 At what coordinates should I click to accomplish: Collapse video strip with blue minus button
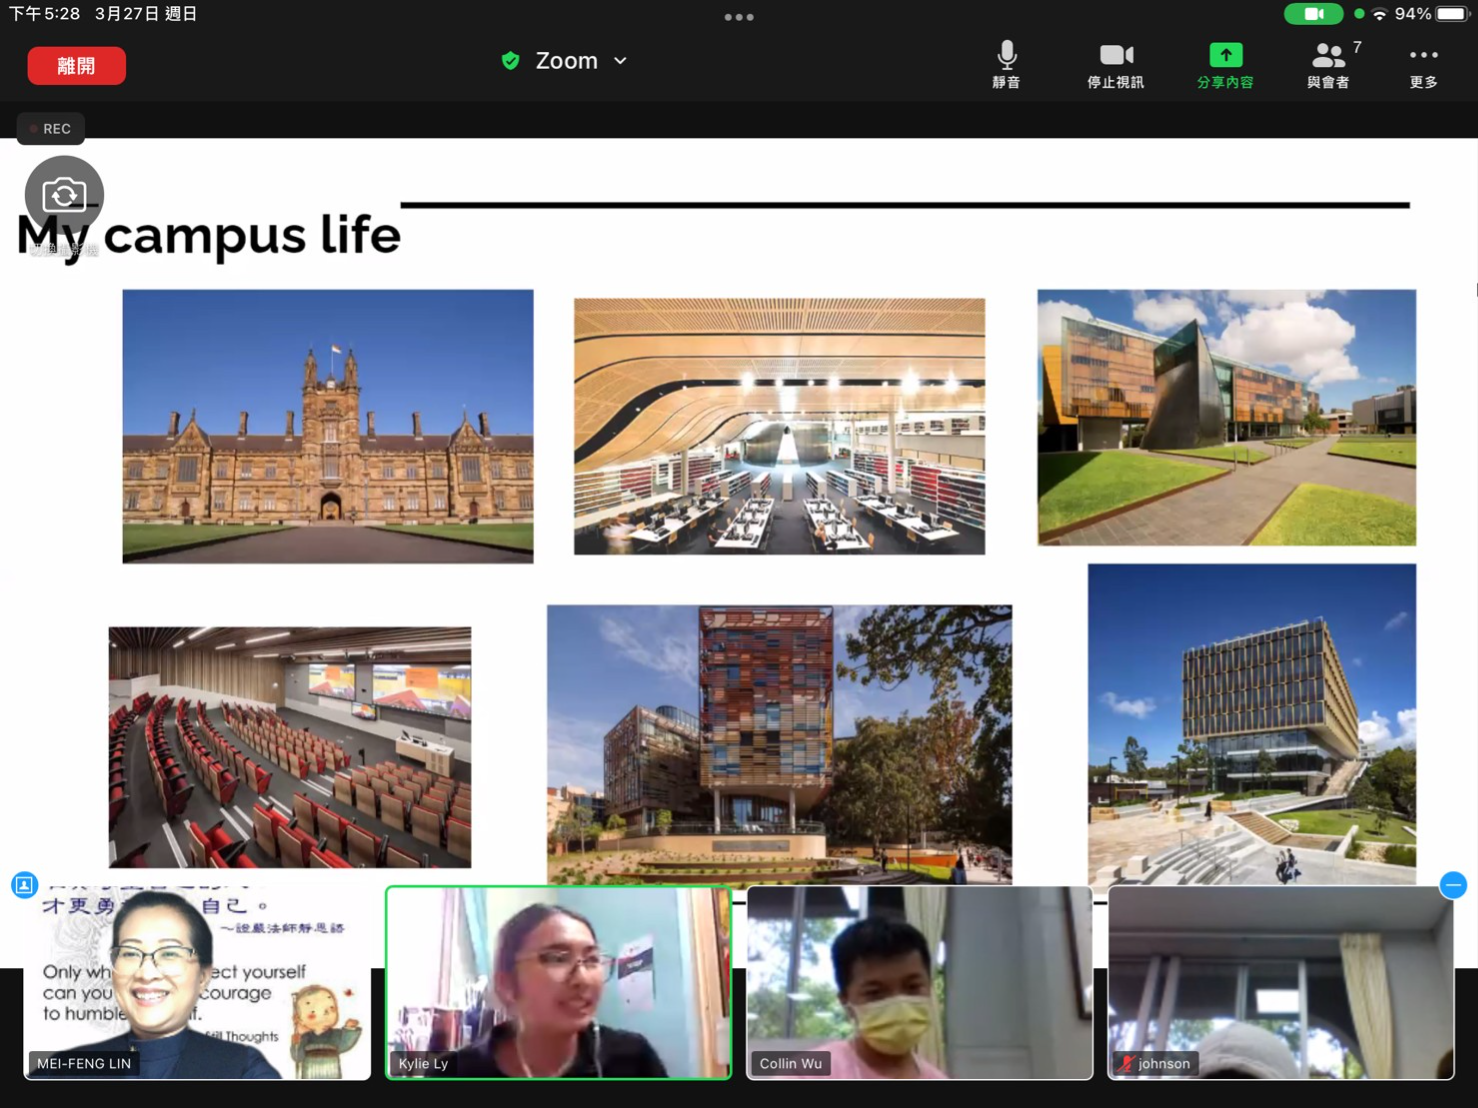pyautogui.click(x=1453, y=885)
